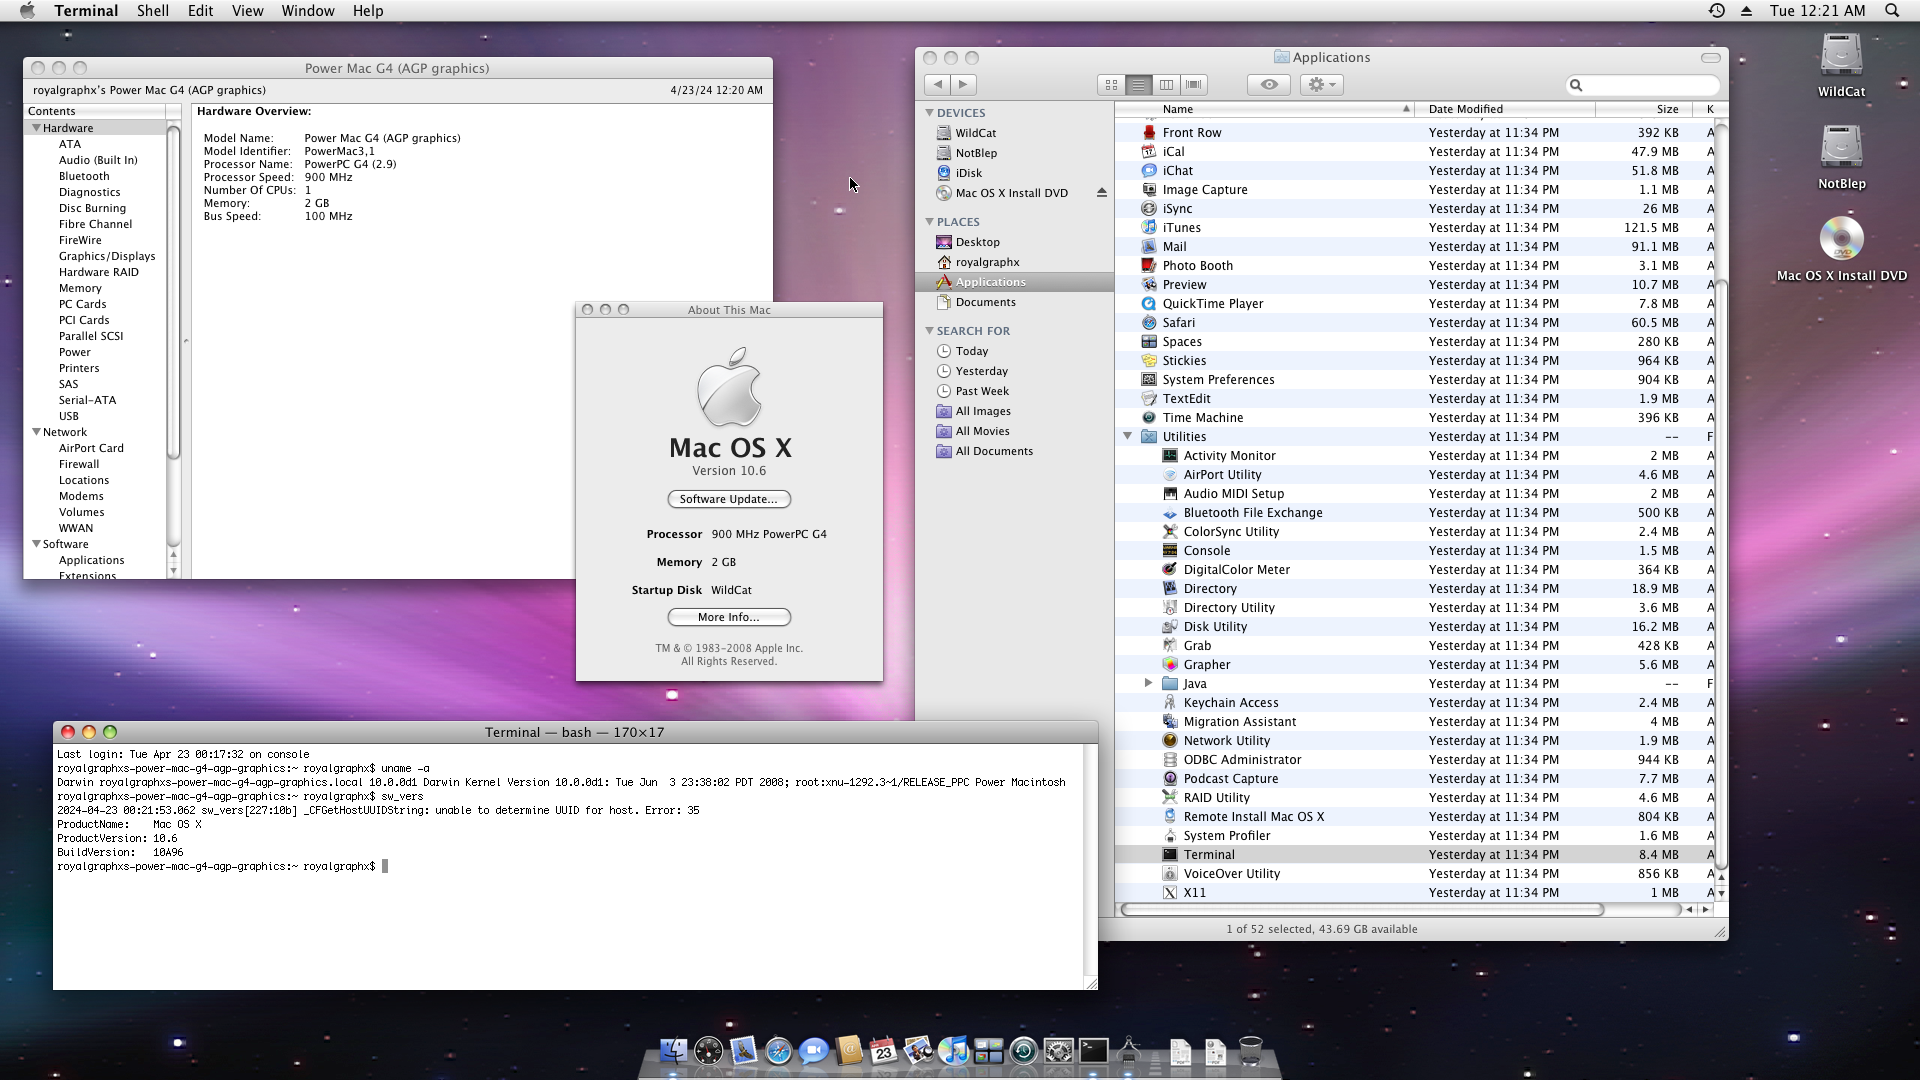The height and width of the screenshot is (1080, 1920).
Task: Open the Help menu
Action: tap(367, 11)
